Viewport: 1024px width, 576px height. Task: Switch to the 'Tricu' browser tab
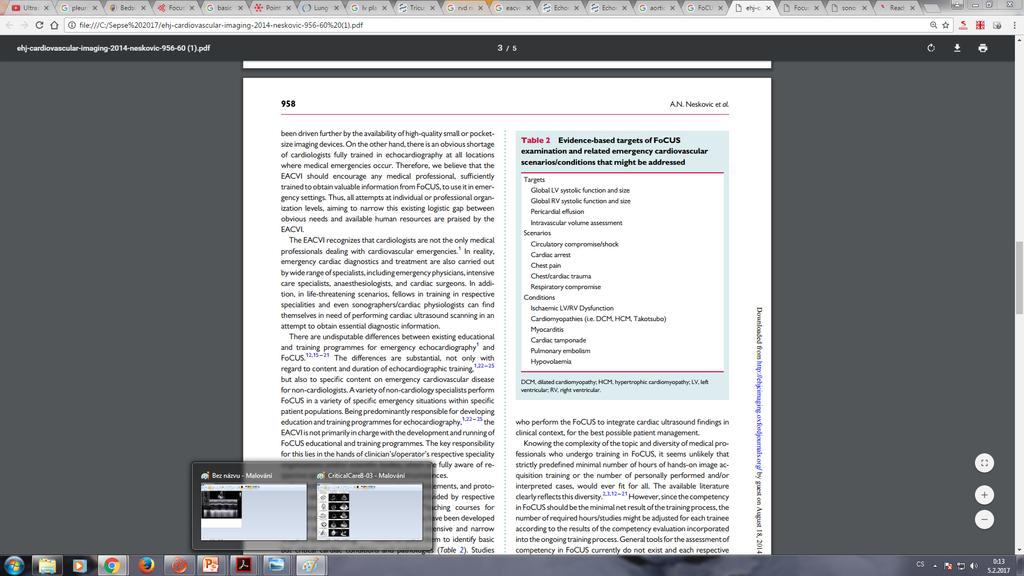(x=417, y=8)
